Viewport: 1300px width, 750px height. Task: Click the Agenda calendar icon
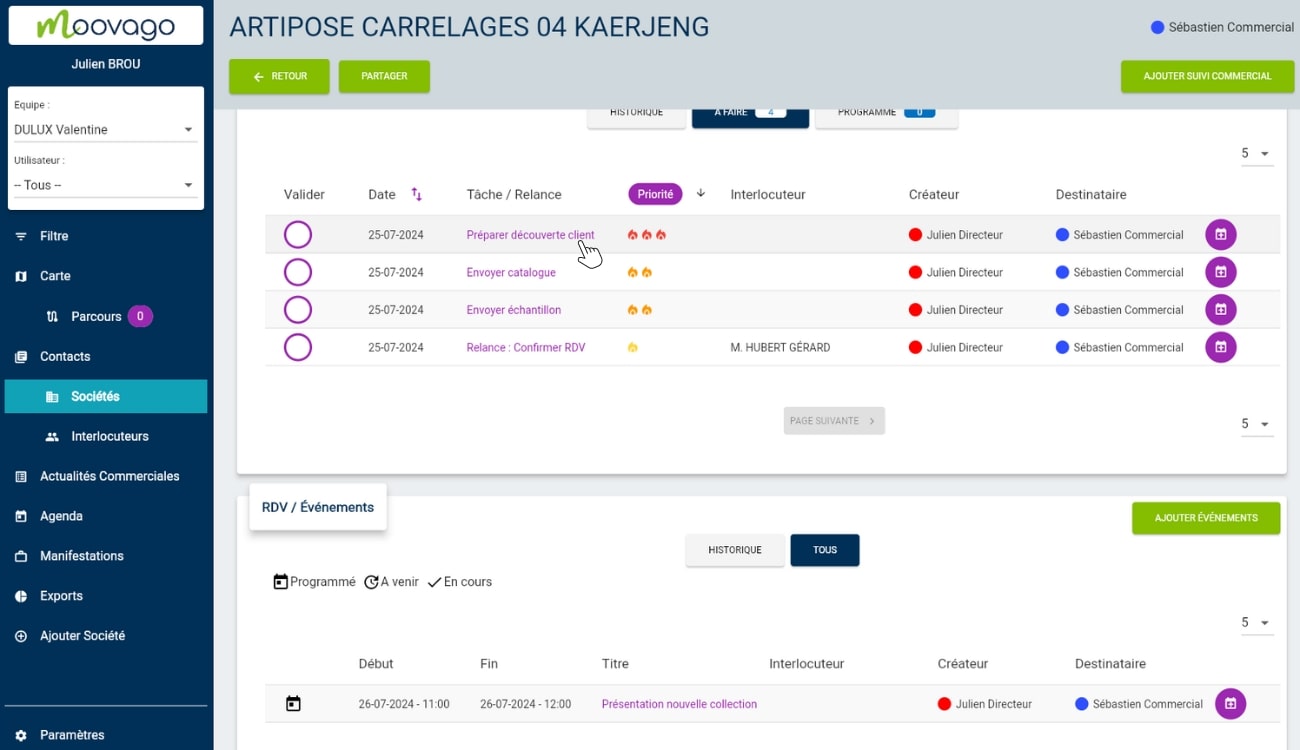(x=21, y=516)
